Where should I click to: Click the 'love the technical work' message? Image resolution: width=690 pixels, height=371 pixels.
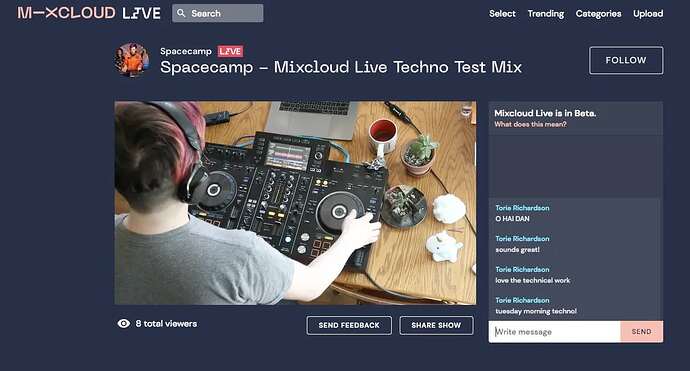(532, 280)
